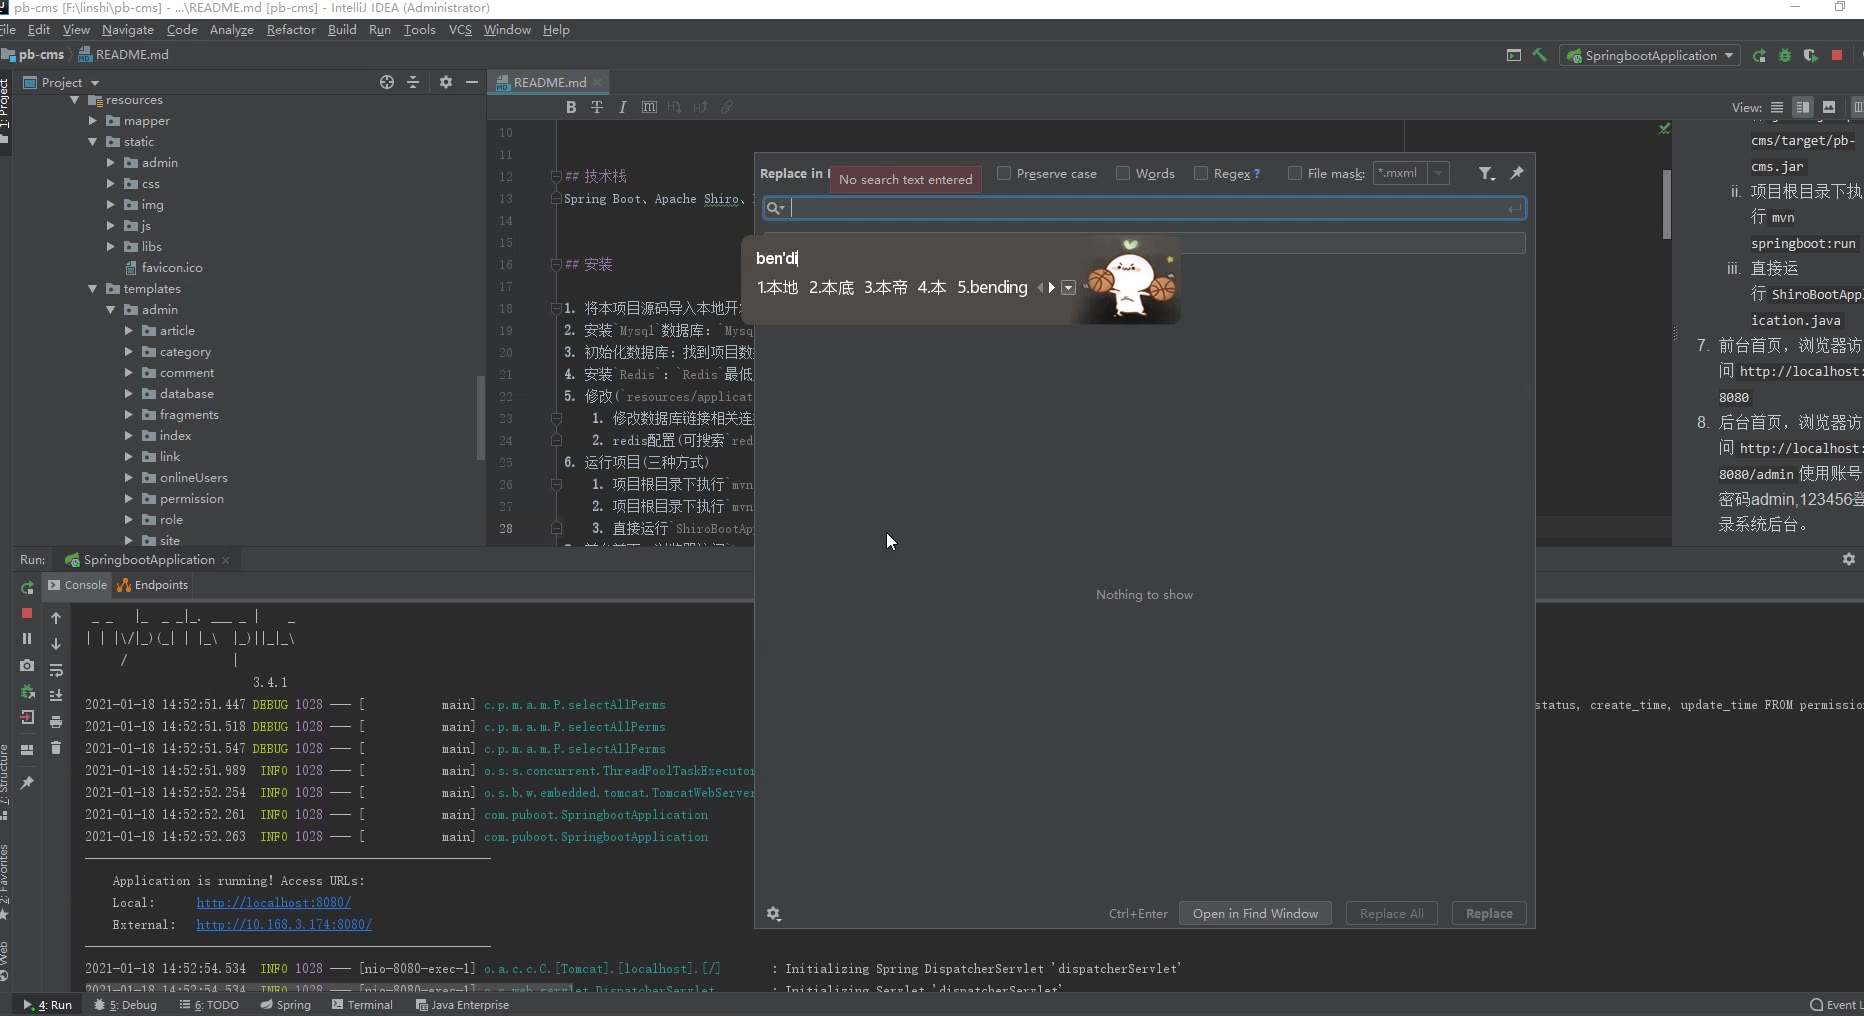This screenshot has width=1864, height=1016.
Task: Click the filter icon in Replace dialog
Action: click(1486, 174)
